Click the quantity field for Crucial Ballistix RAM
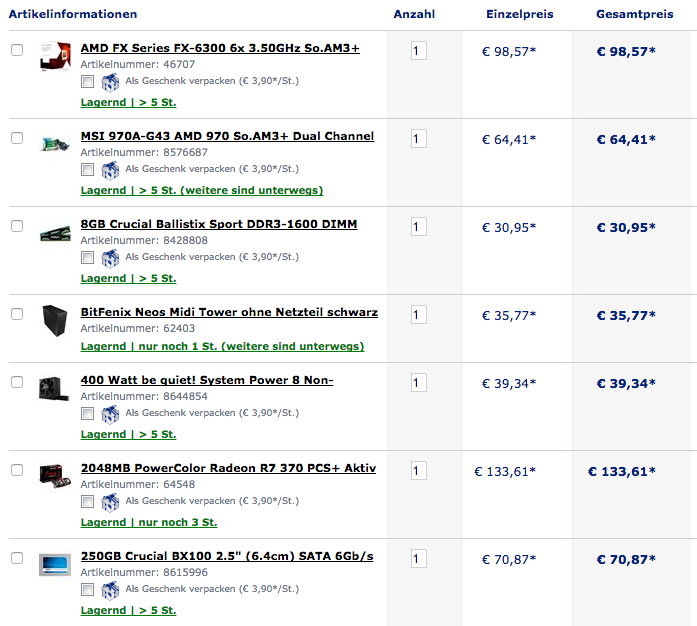The height and width of the screenshot is (626, 697). (x=419, y=227)
